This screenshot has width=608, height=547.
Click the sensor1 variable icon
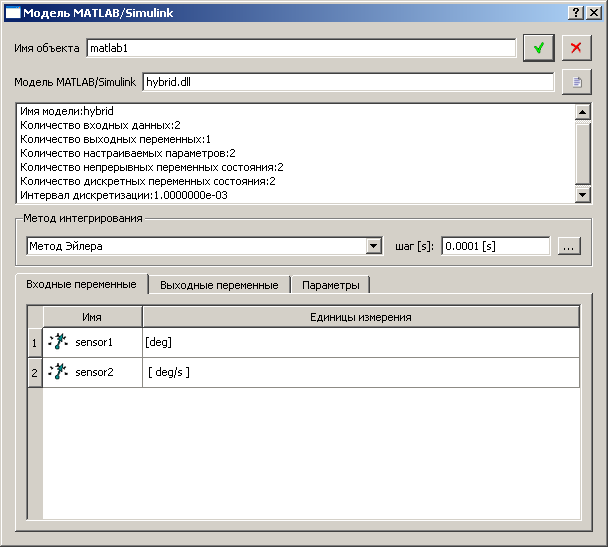[x=58, y=342]
